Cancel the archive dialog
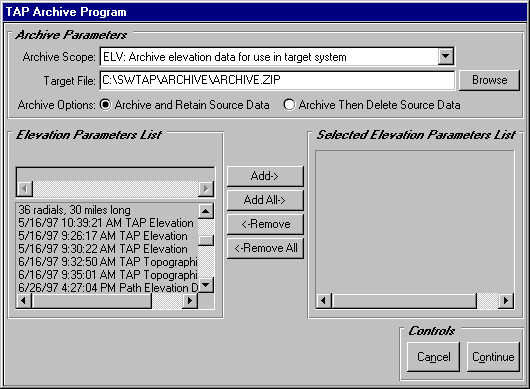The height and width of the screenshot is (389, 530). point(433,357)
